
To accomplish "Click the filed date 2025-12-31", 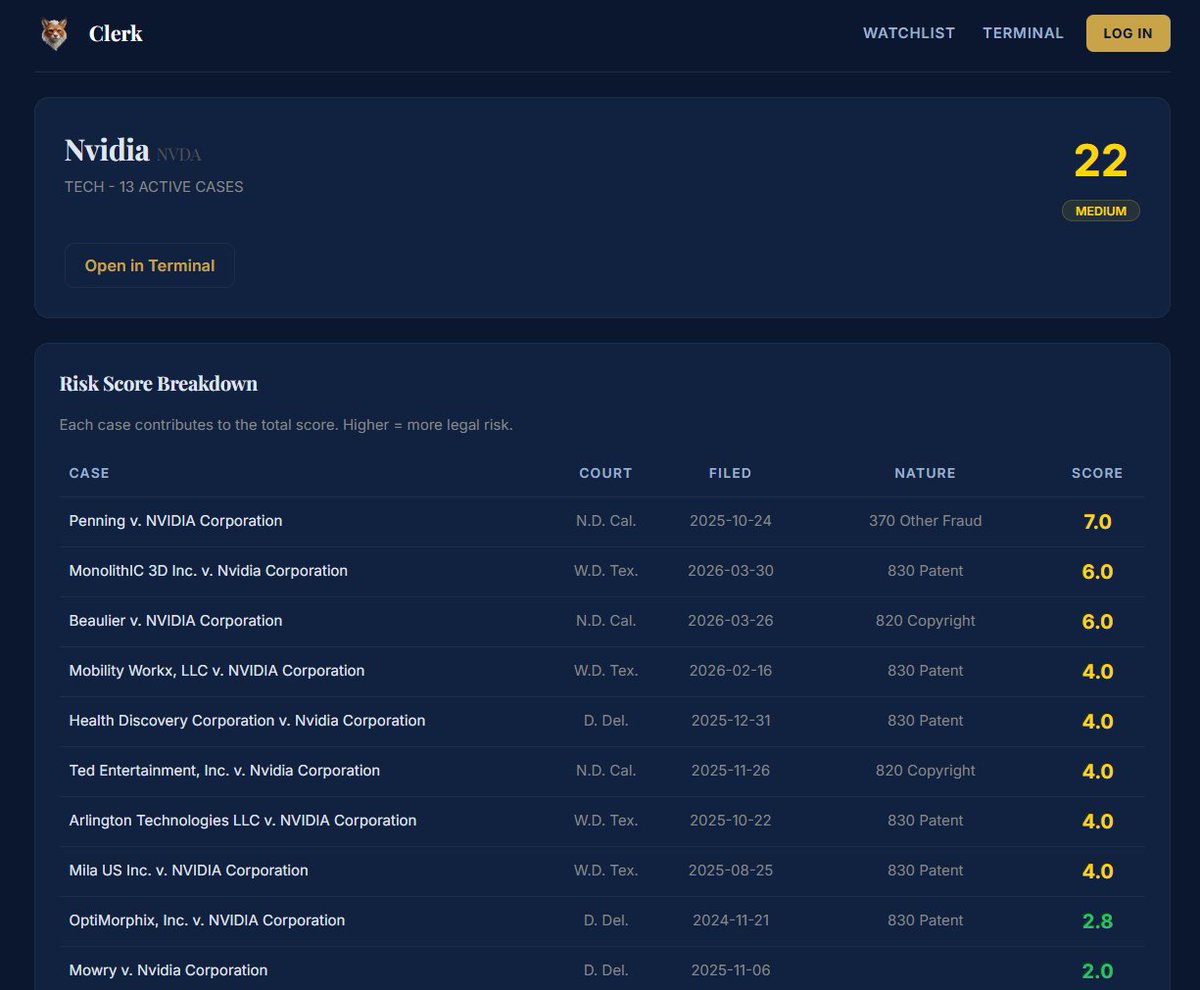I will click(x=730, y=721).
